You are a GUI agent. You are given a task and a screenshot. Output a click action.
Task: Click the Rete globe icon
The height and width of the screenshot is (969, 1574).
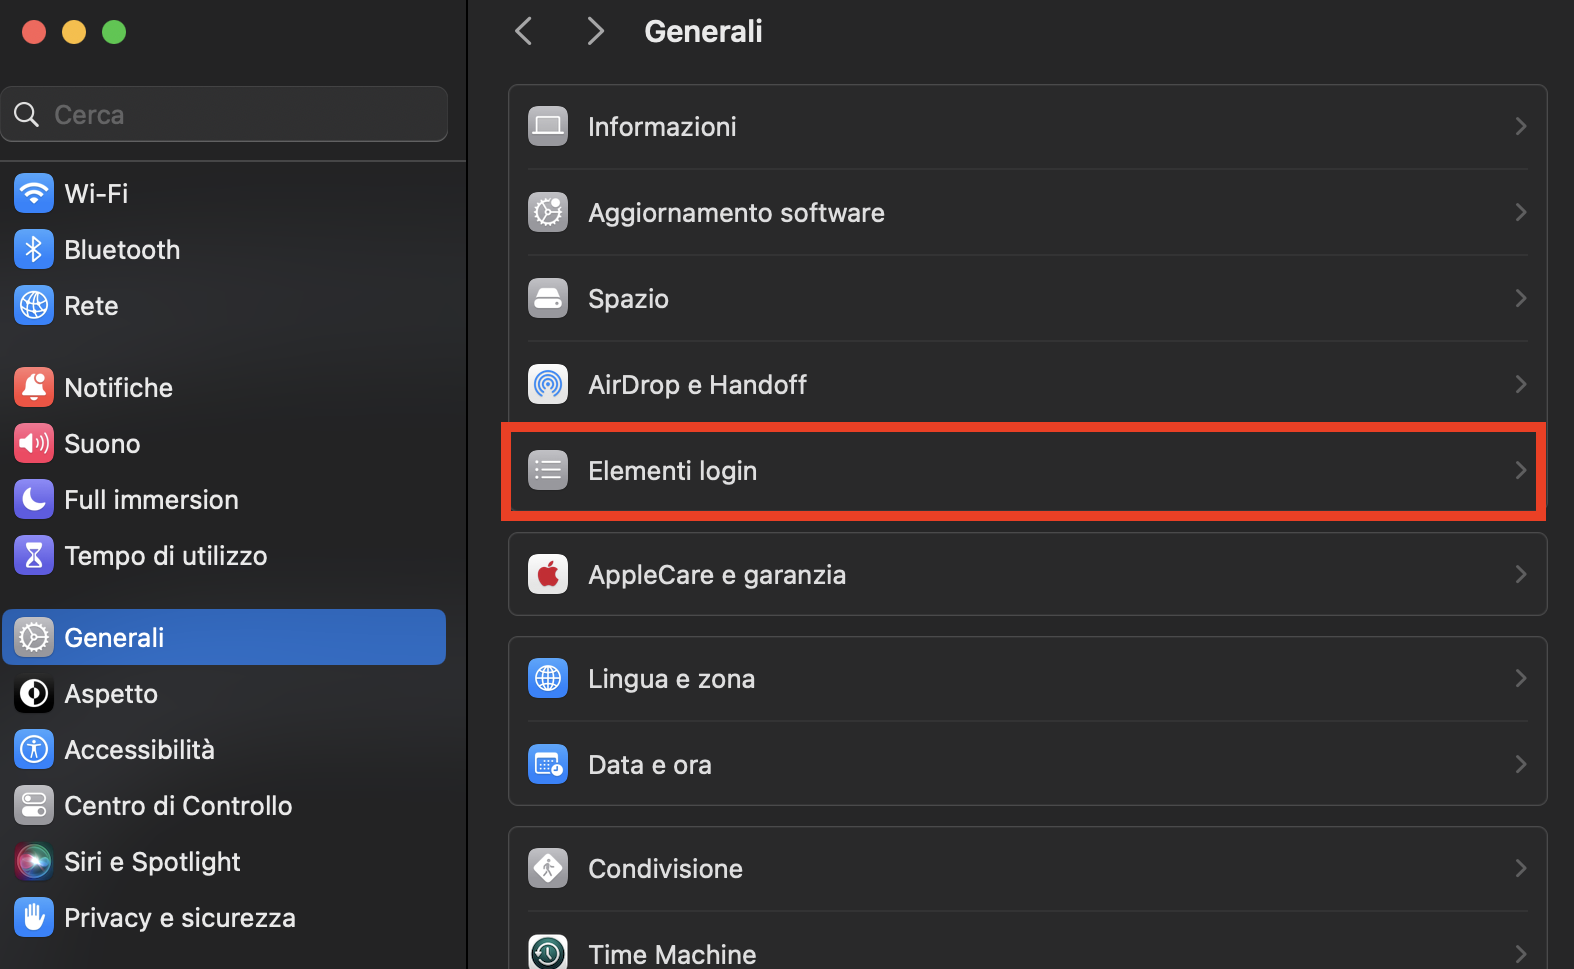34,305
